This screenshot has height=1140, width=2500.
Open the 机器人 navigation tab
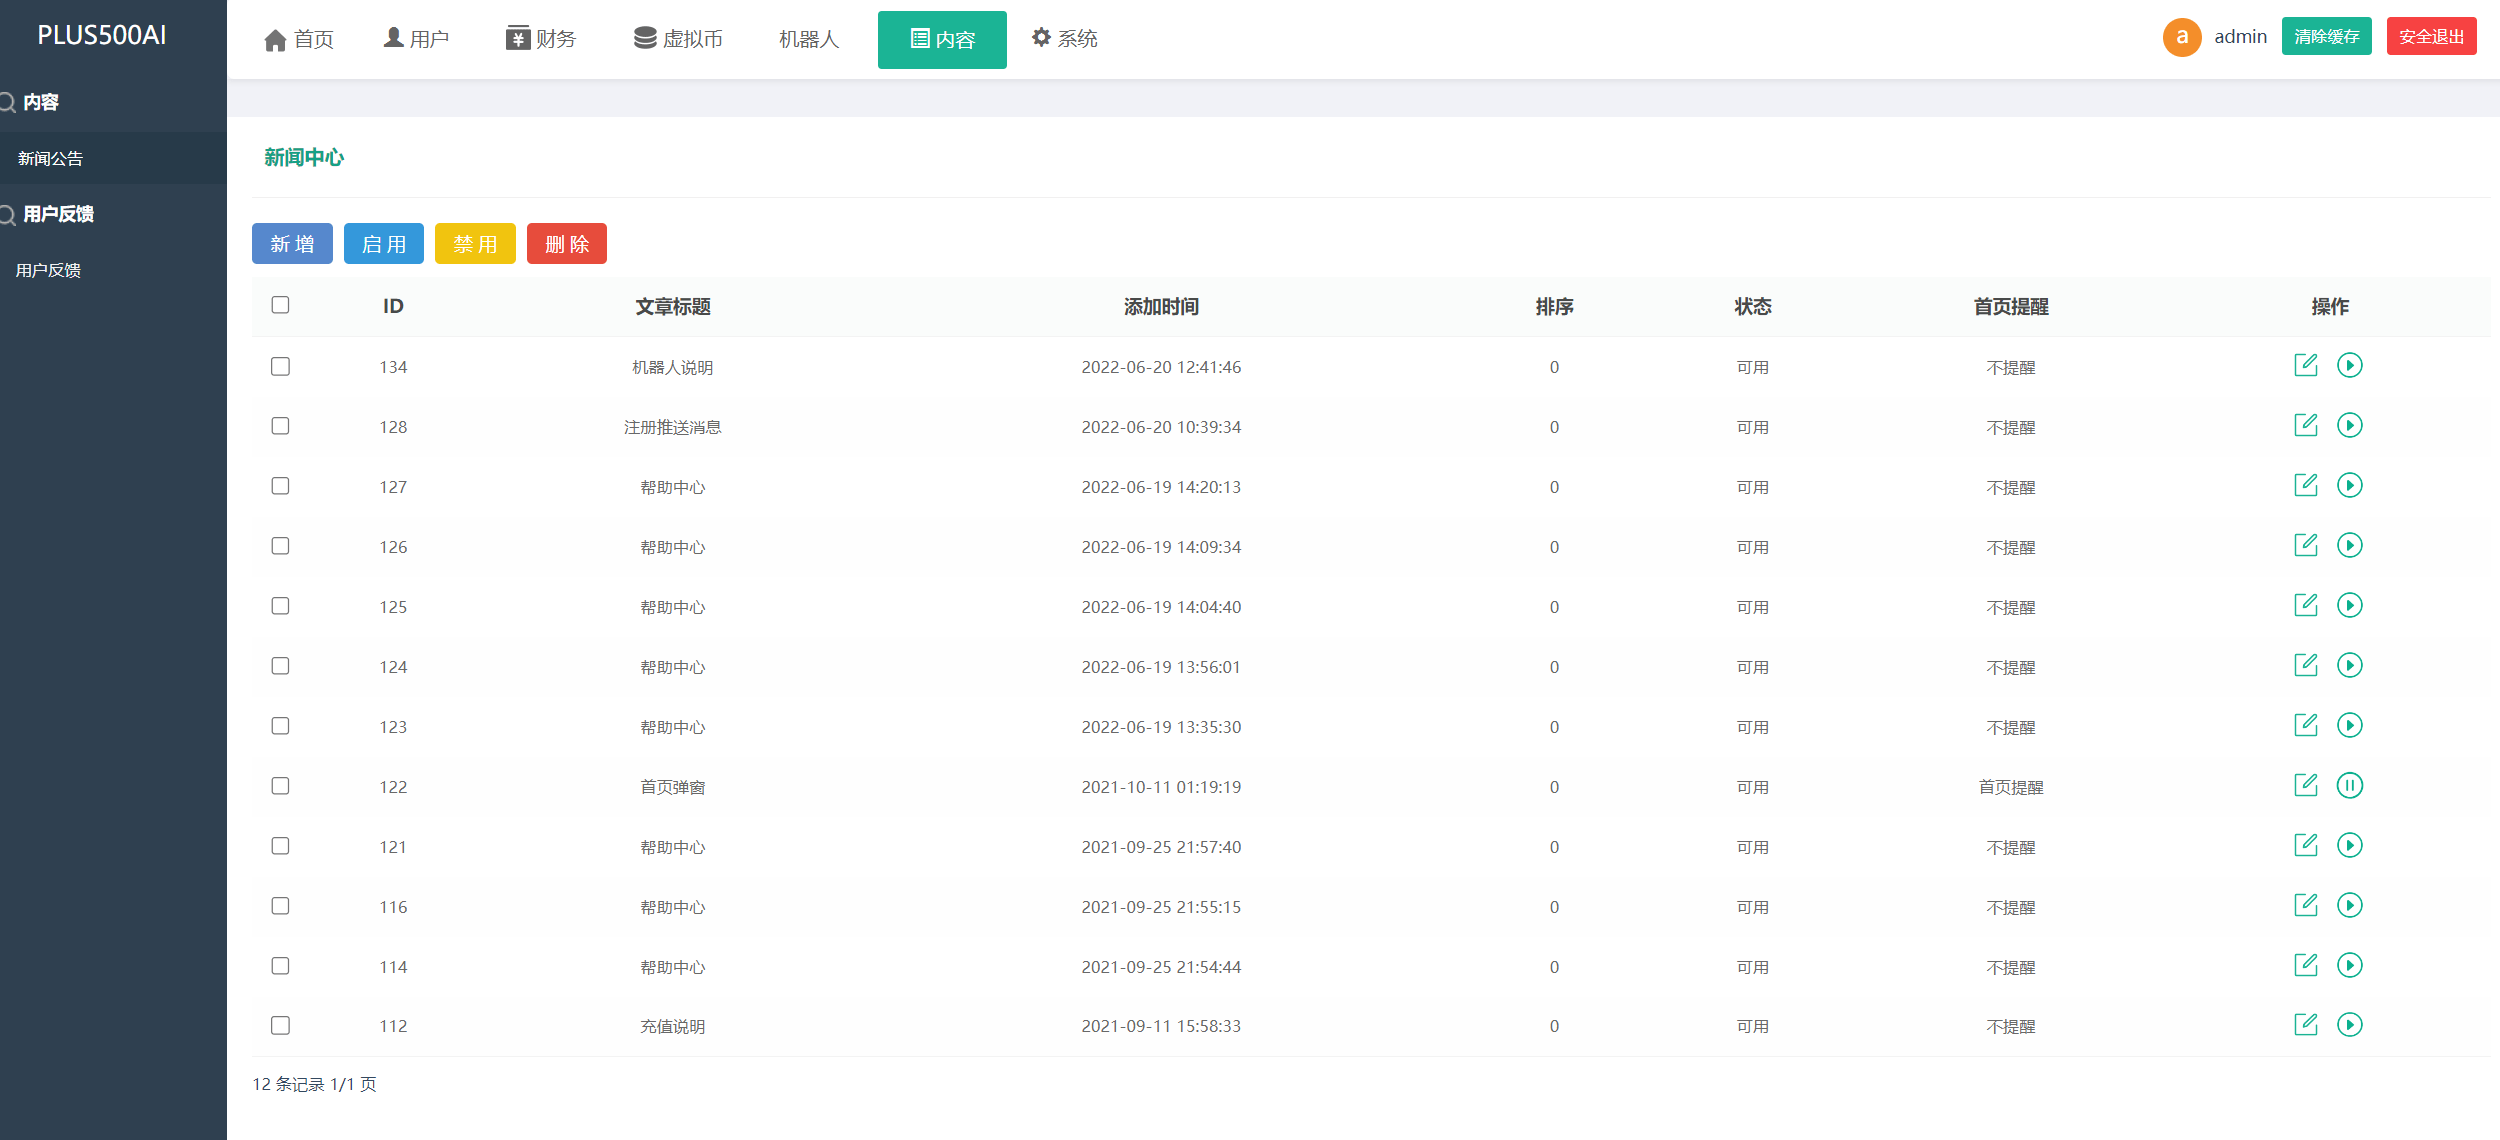click(808, 39)
